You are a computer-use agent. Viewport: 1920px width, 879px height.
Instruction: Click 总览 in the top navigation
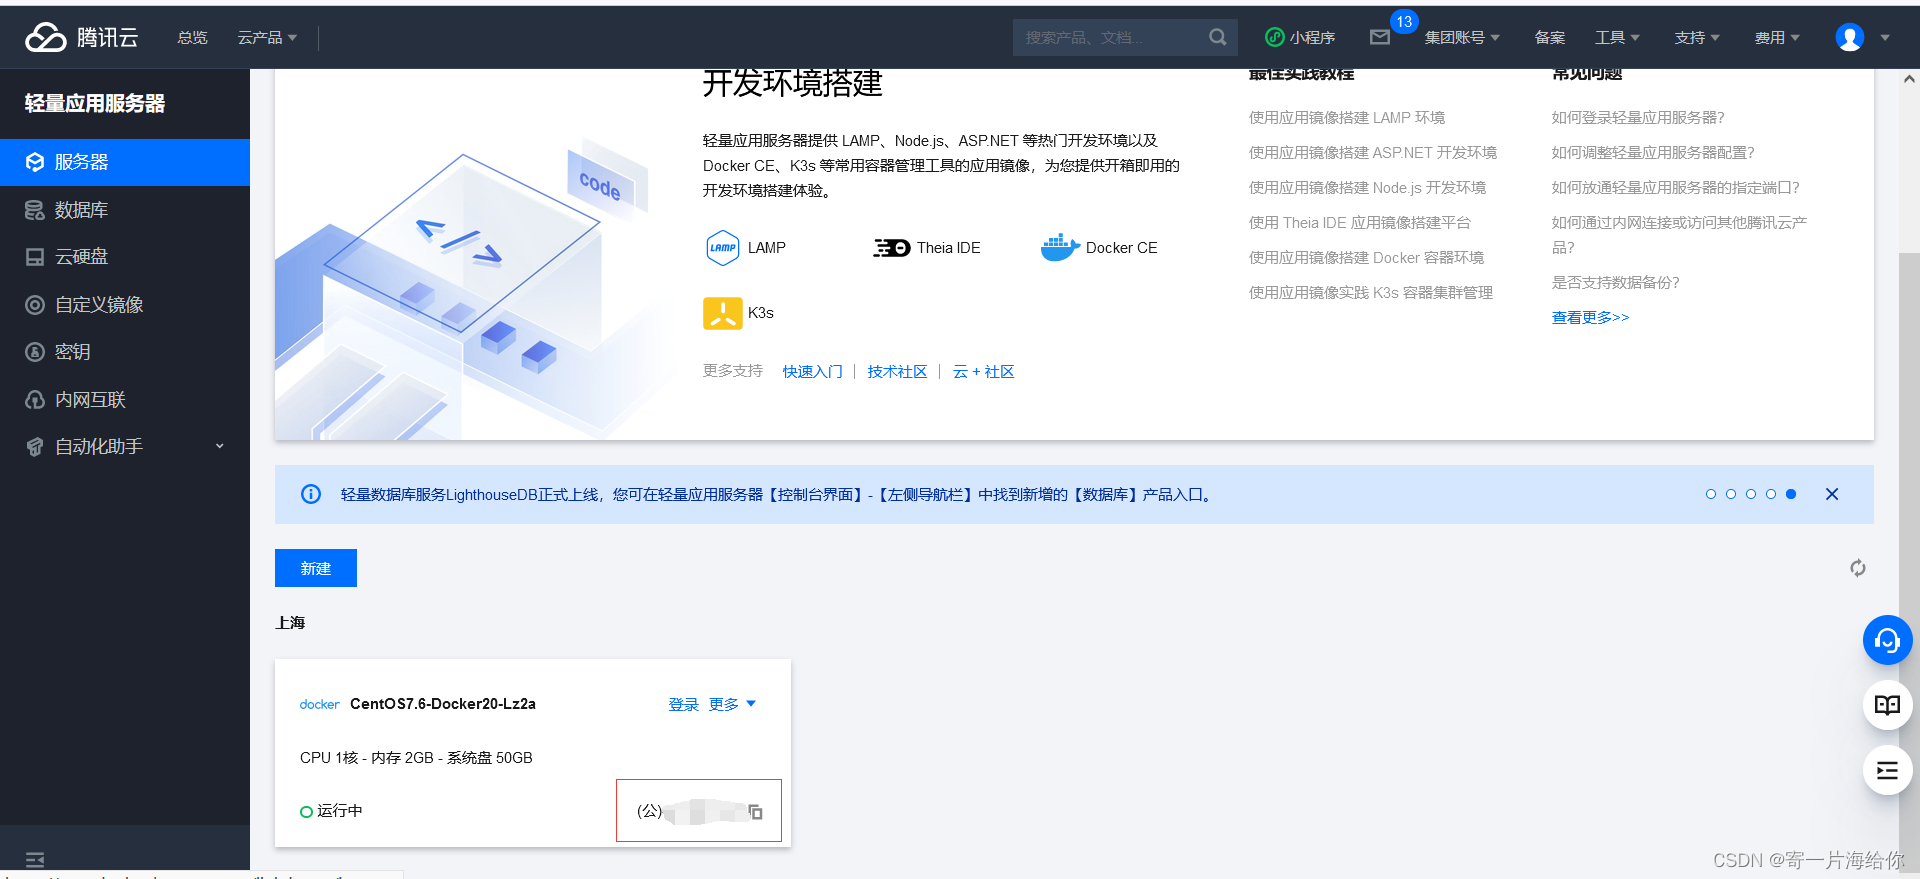(x=192, y=37)
